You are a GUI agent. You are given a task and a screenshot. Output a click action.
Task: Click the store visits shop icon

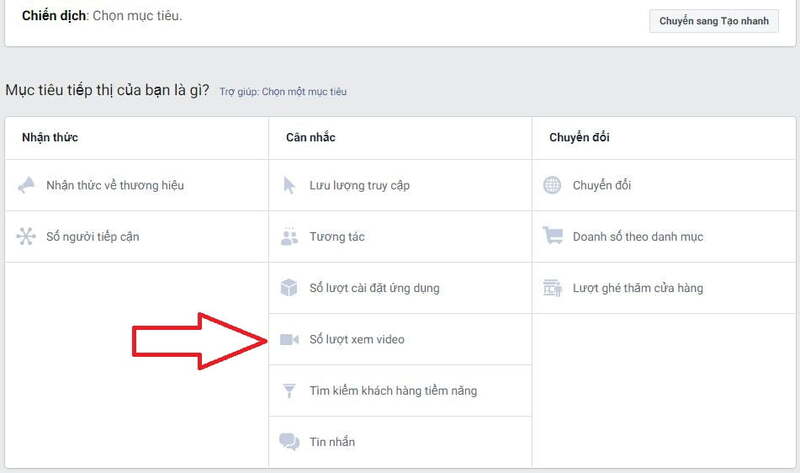[x=552, y=288]
